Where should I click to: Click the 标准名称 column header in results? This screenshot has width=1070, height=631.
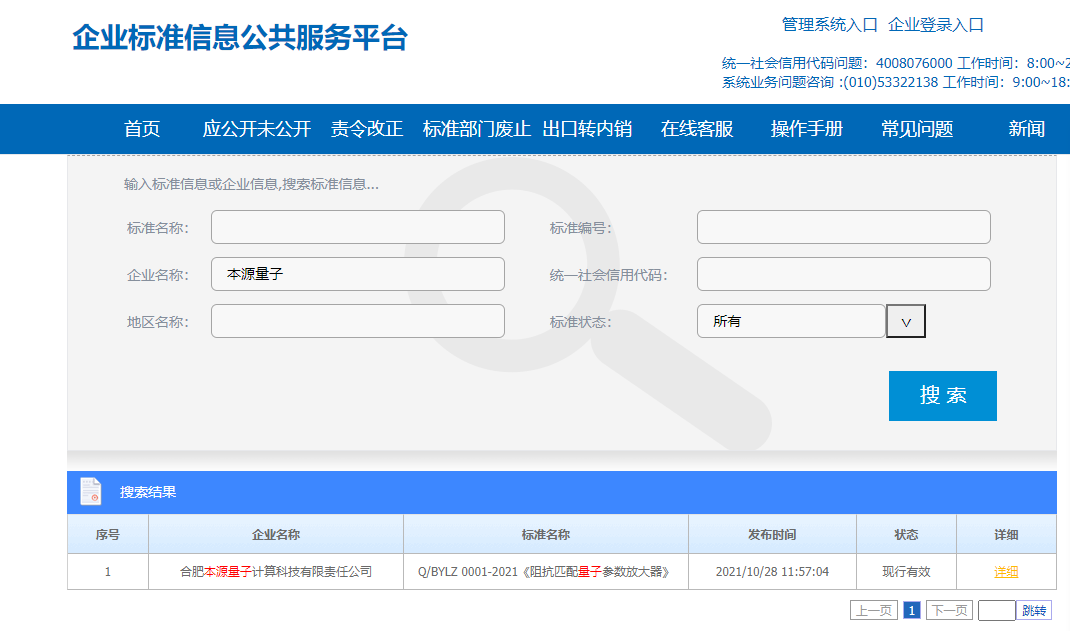click(546, 535)
